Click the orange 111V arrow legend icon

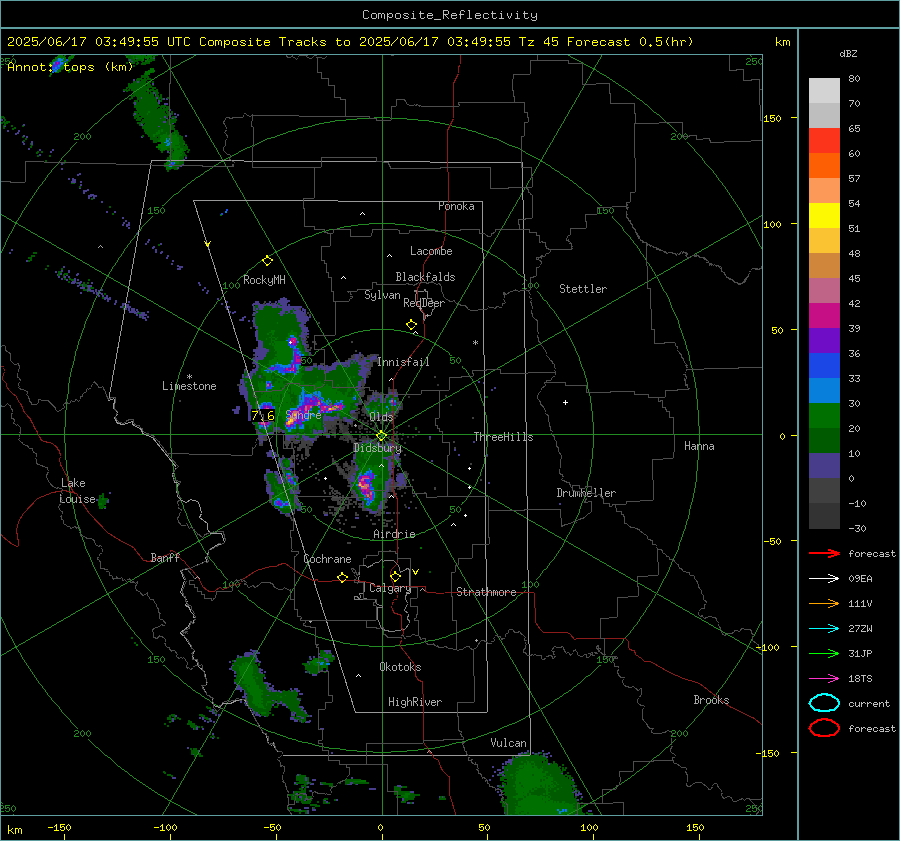coord(824,603)
